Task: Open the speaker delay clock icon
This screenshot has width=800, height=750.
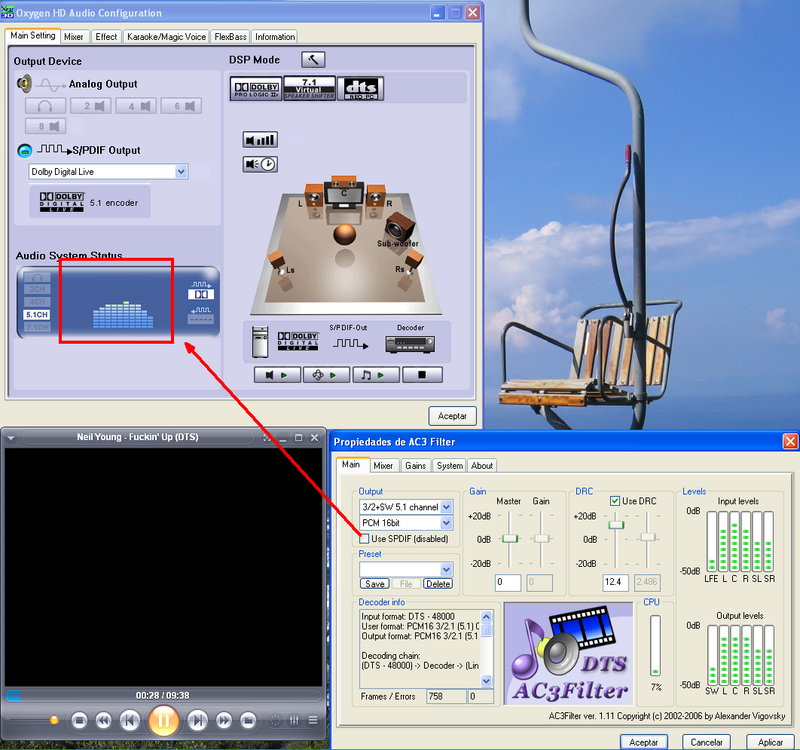Action: point(260,164)
